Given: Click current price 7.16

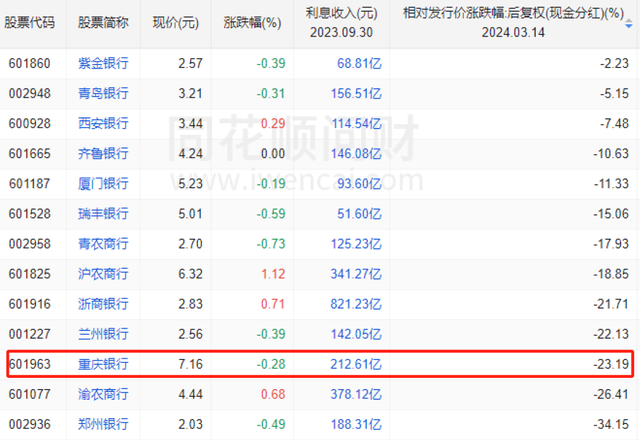Looking at the screenshot, I should click(190, 364).
